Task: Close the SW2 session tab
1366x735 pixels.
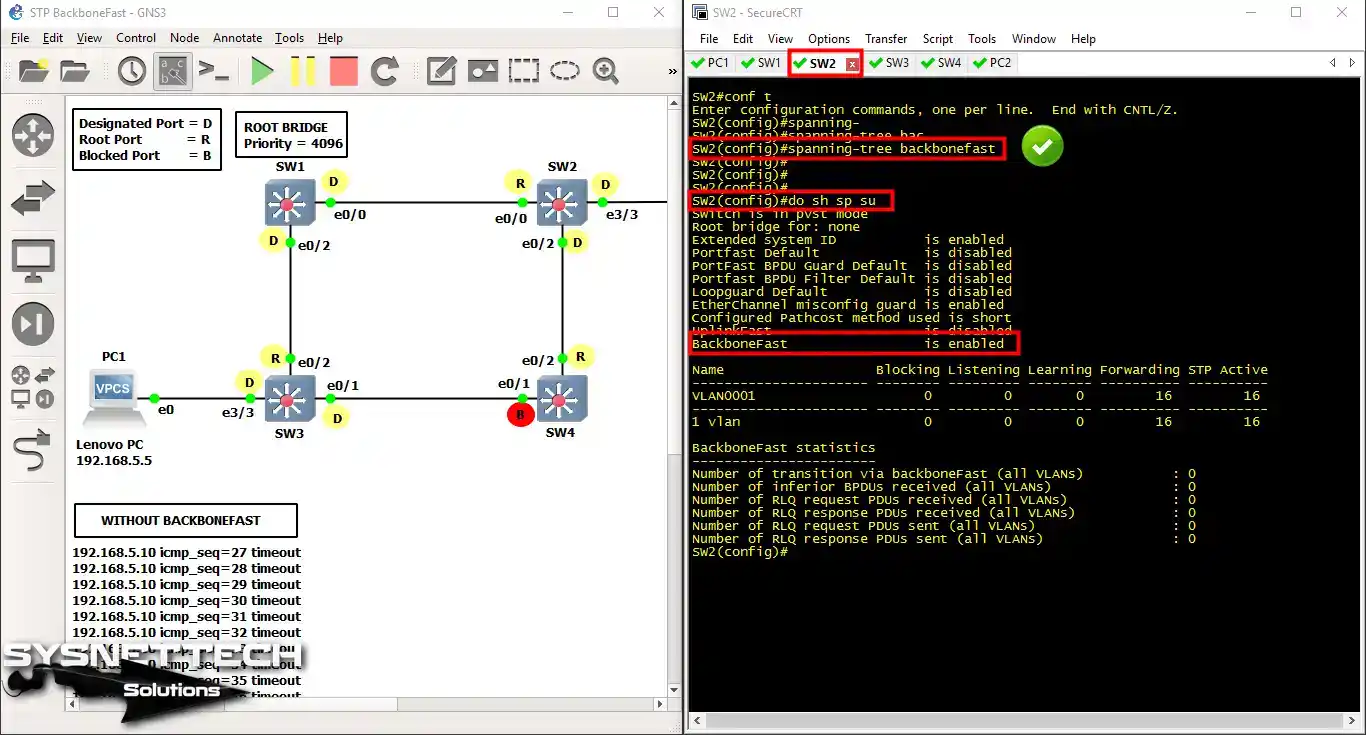Action: tap(852, 64)
